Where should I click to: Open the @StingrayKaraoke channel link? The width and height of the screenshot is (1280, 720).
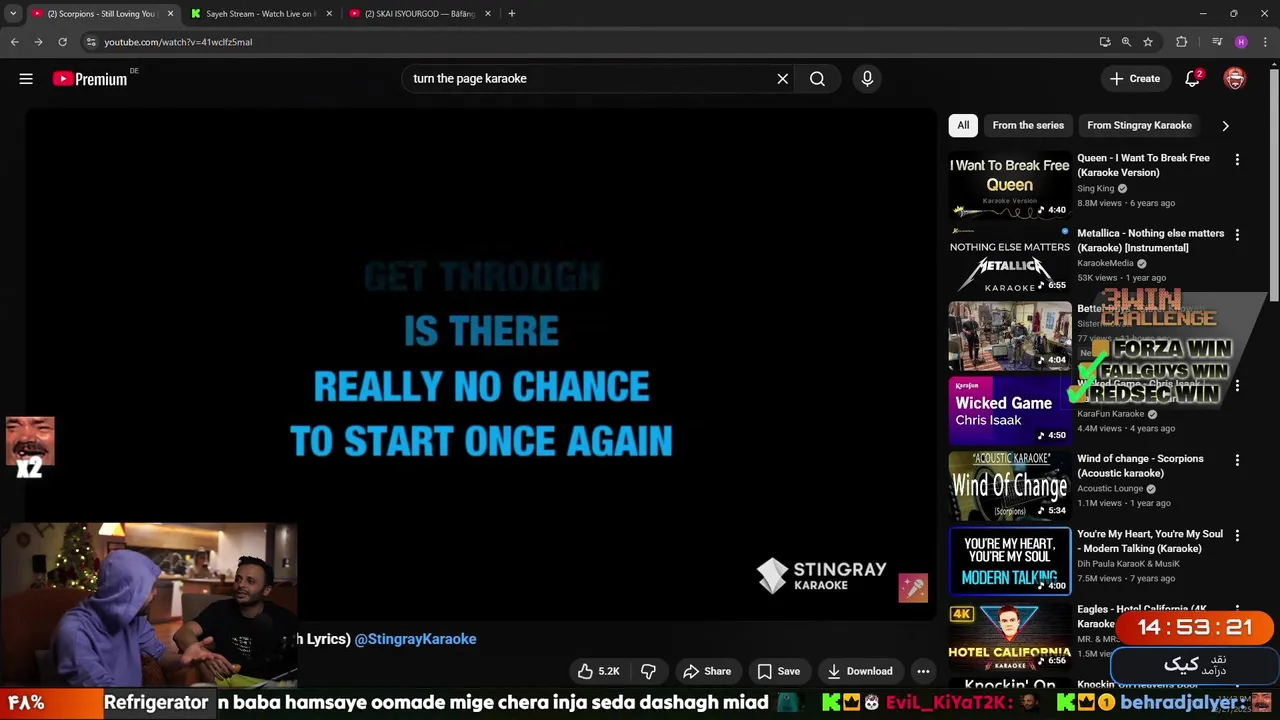click(415, 639)
